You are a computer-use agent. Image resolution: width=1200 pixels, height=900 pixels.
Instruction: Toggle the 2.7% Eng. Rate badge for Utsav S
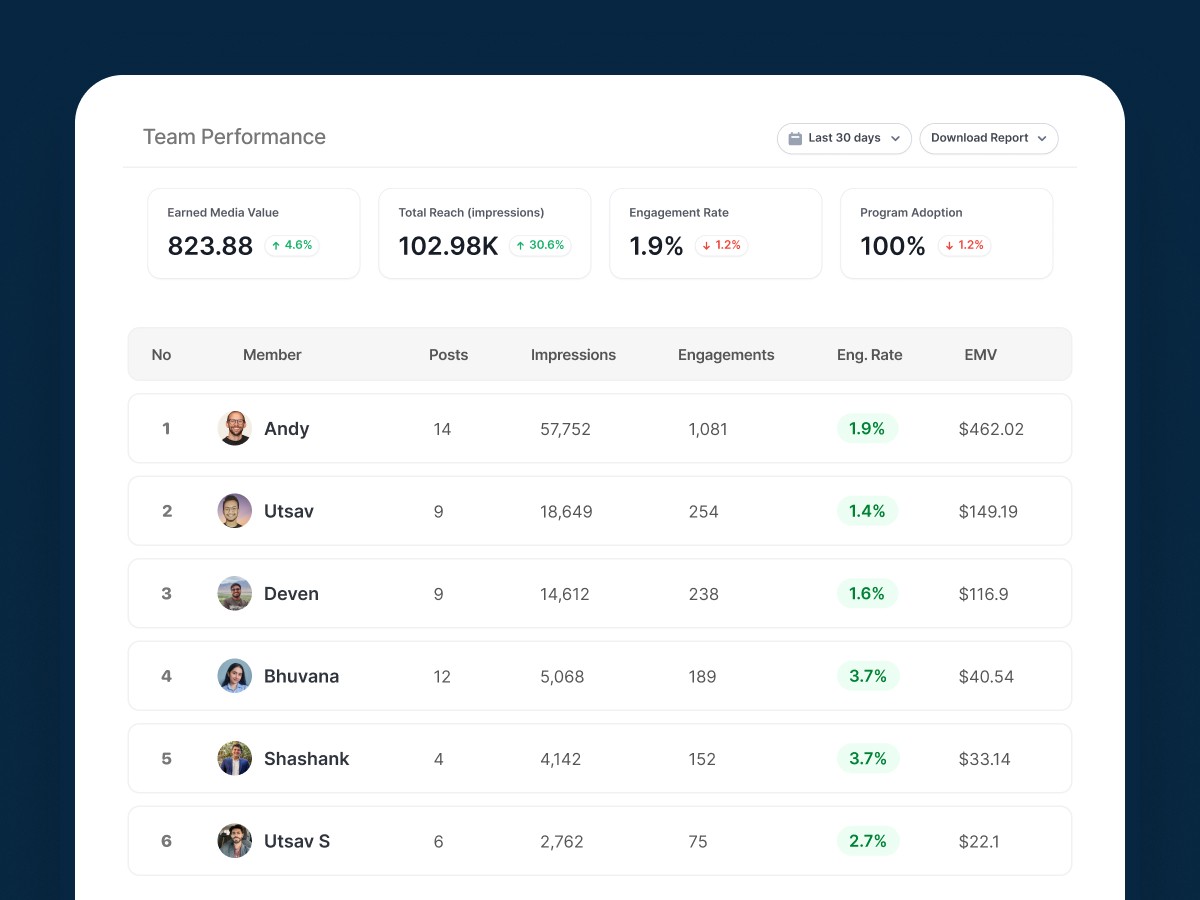[867, 840]
